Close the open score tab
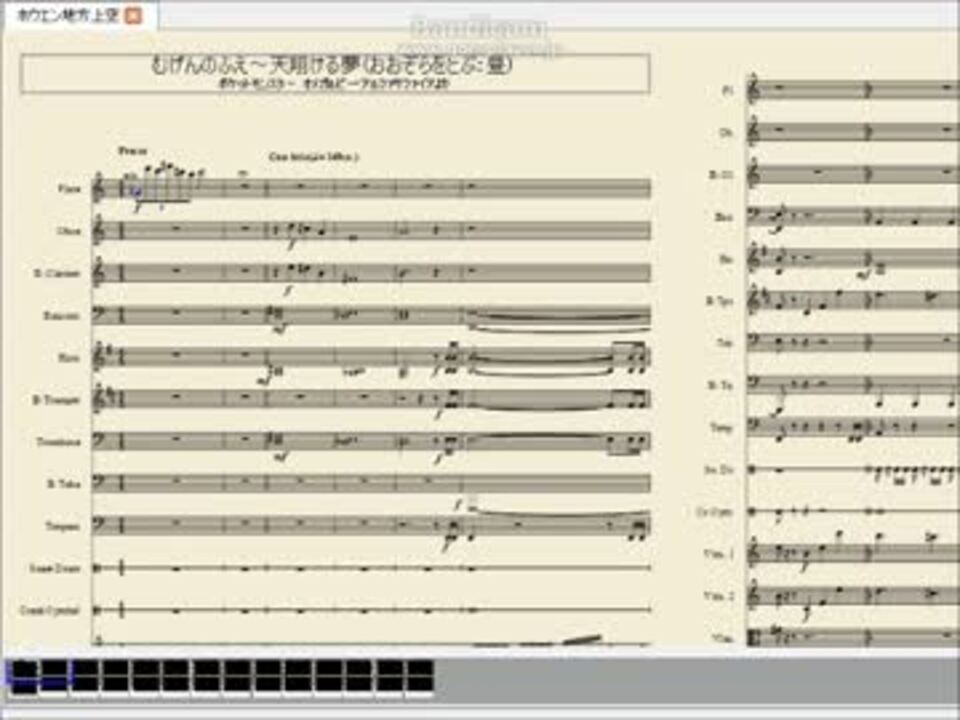Viewport: 960px width, 720px height. pos(133,16)
